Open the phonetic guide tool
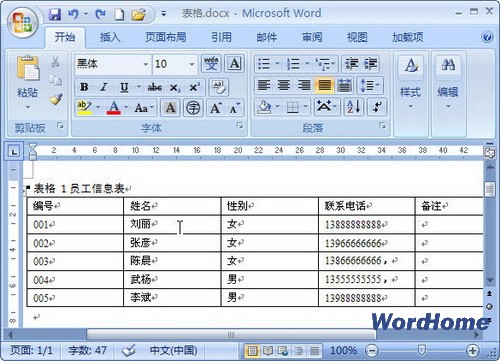The height and width of the screenshot is (361, 500). click(x=211, y=63)
